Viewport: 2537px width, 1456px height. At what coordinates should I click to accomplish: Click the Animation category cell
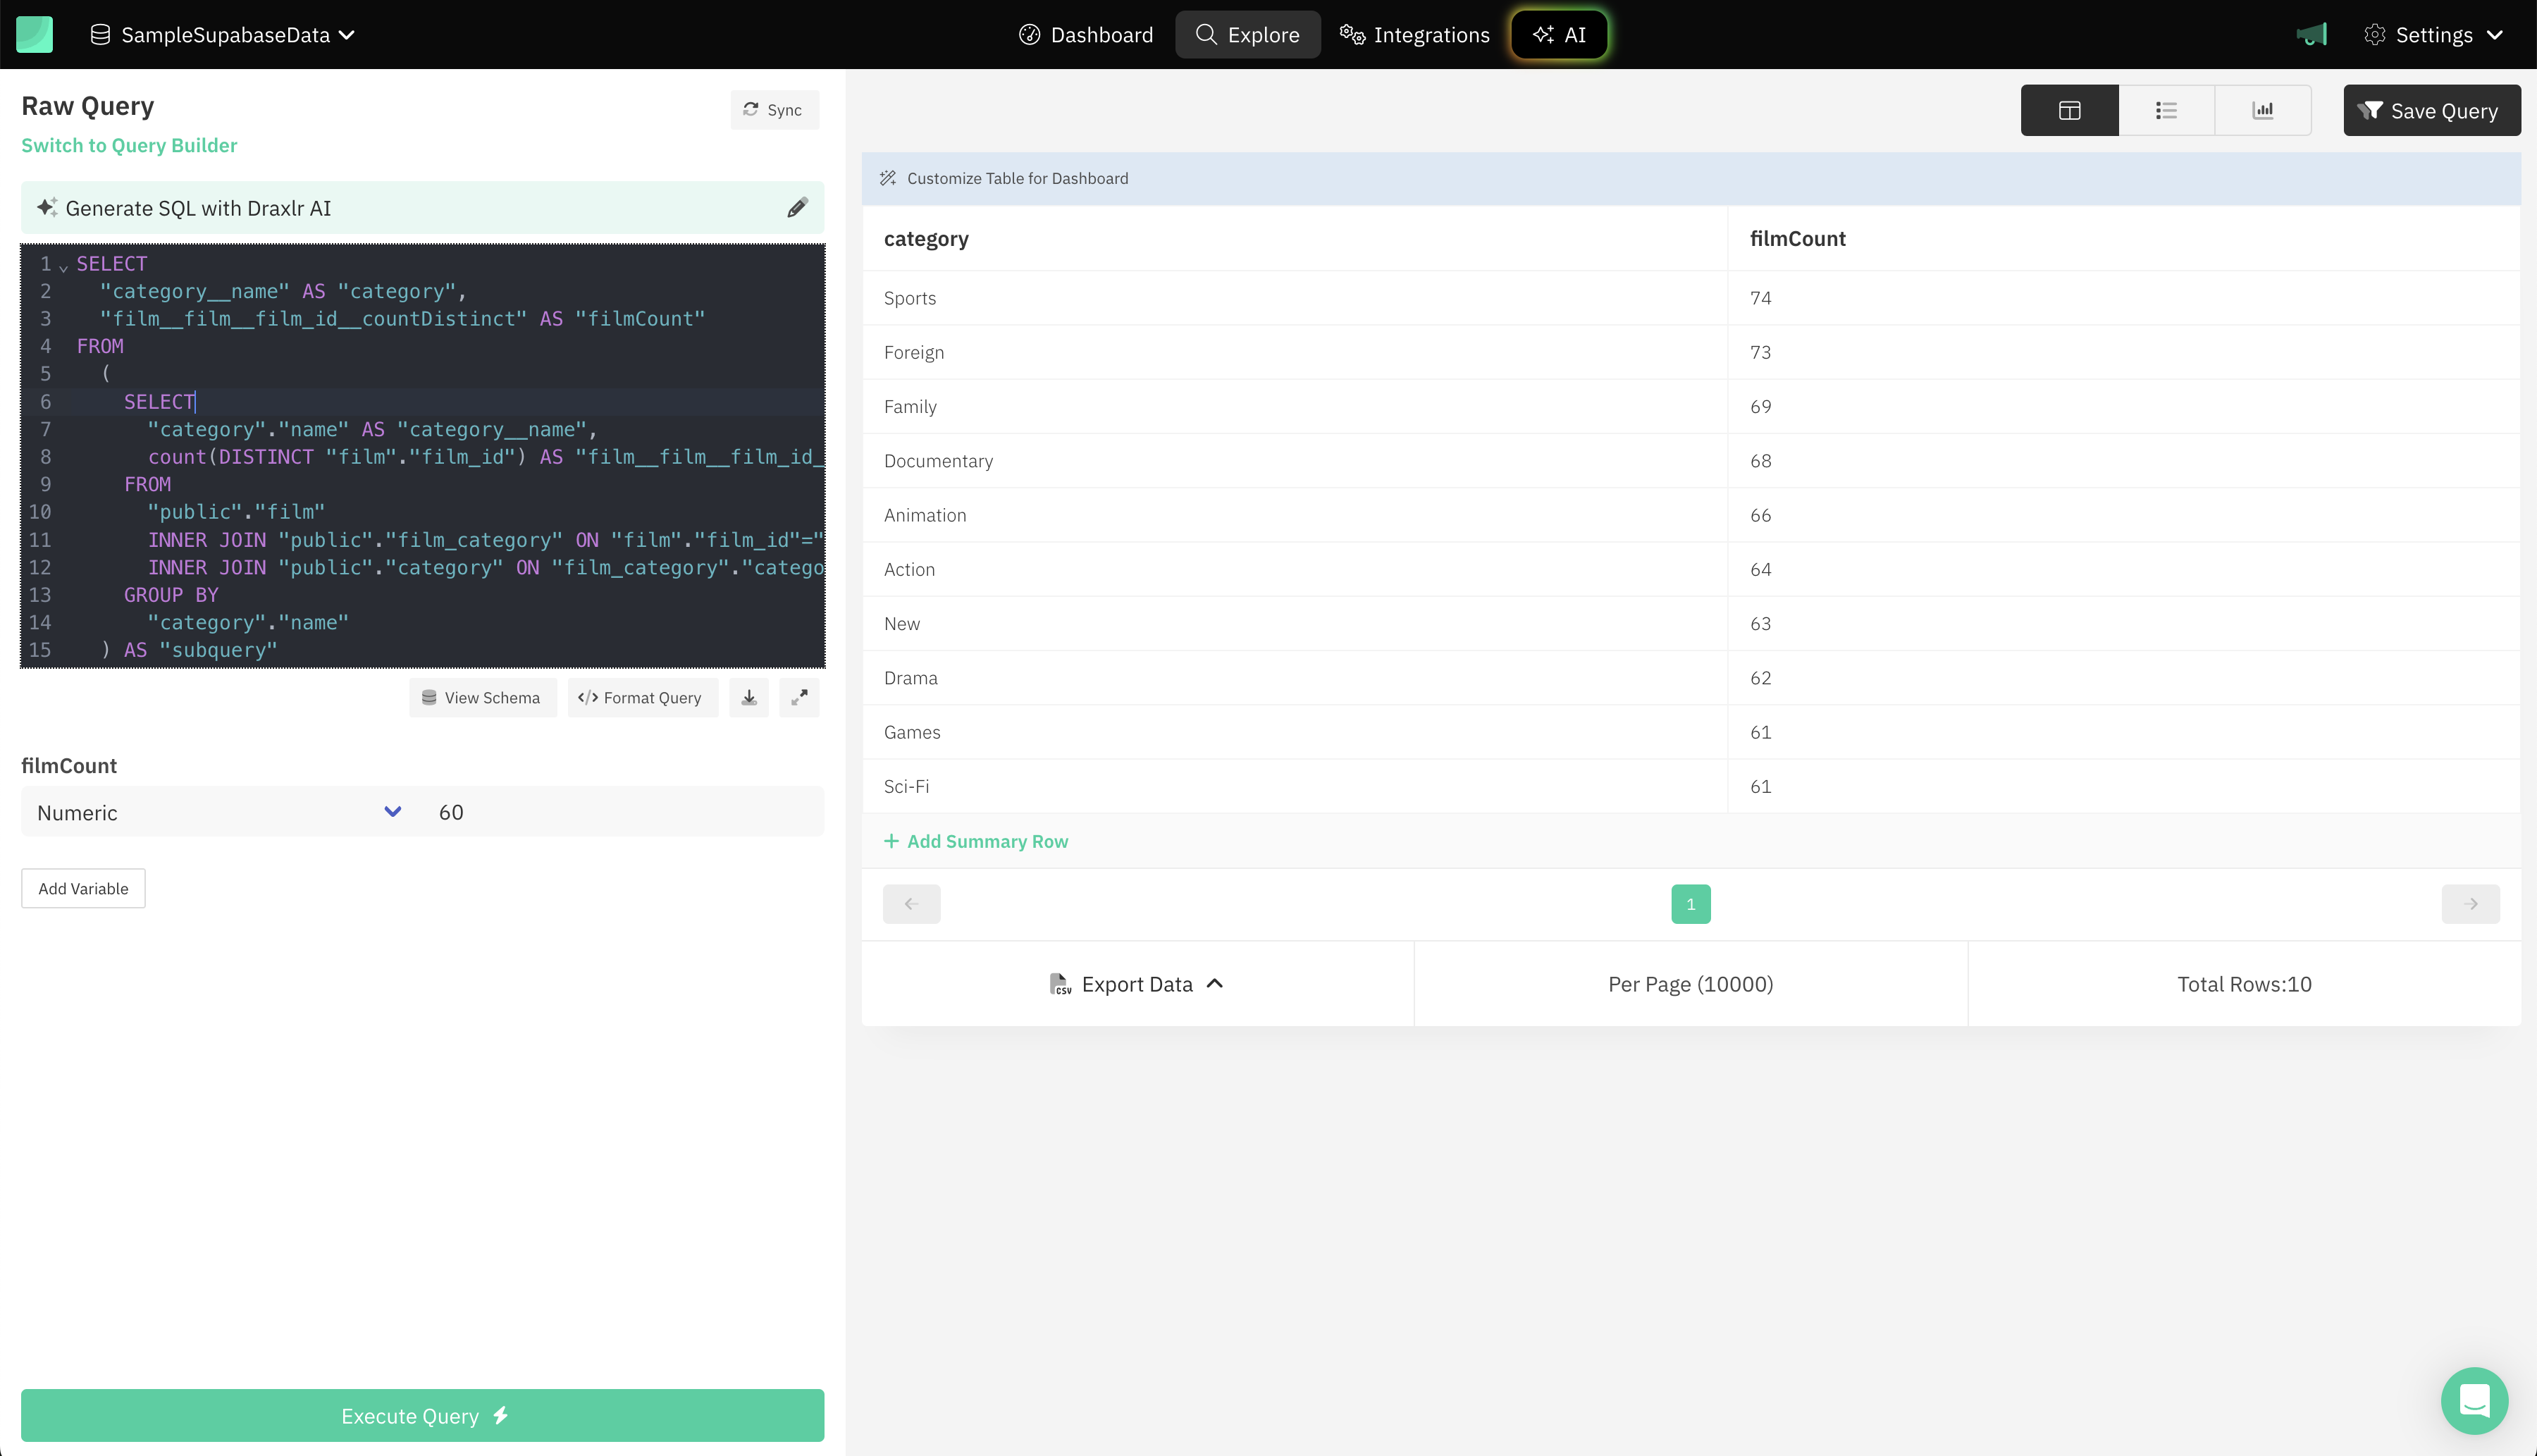1294,515
